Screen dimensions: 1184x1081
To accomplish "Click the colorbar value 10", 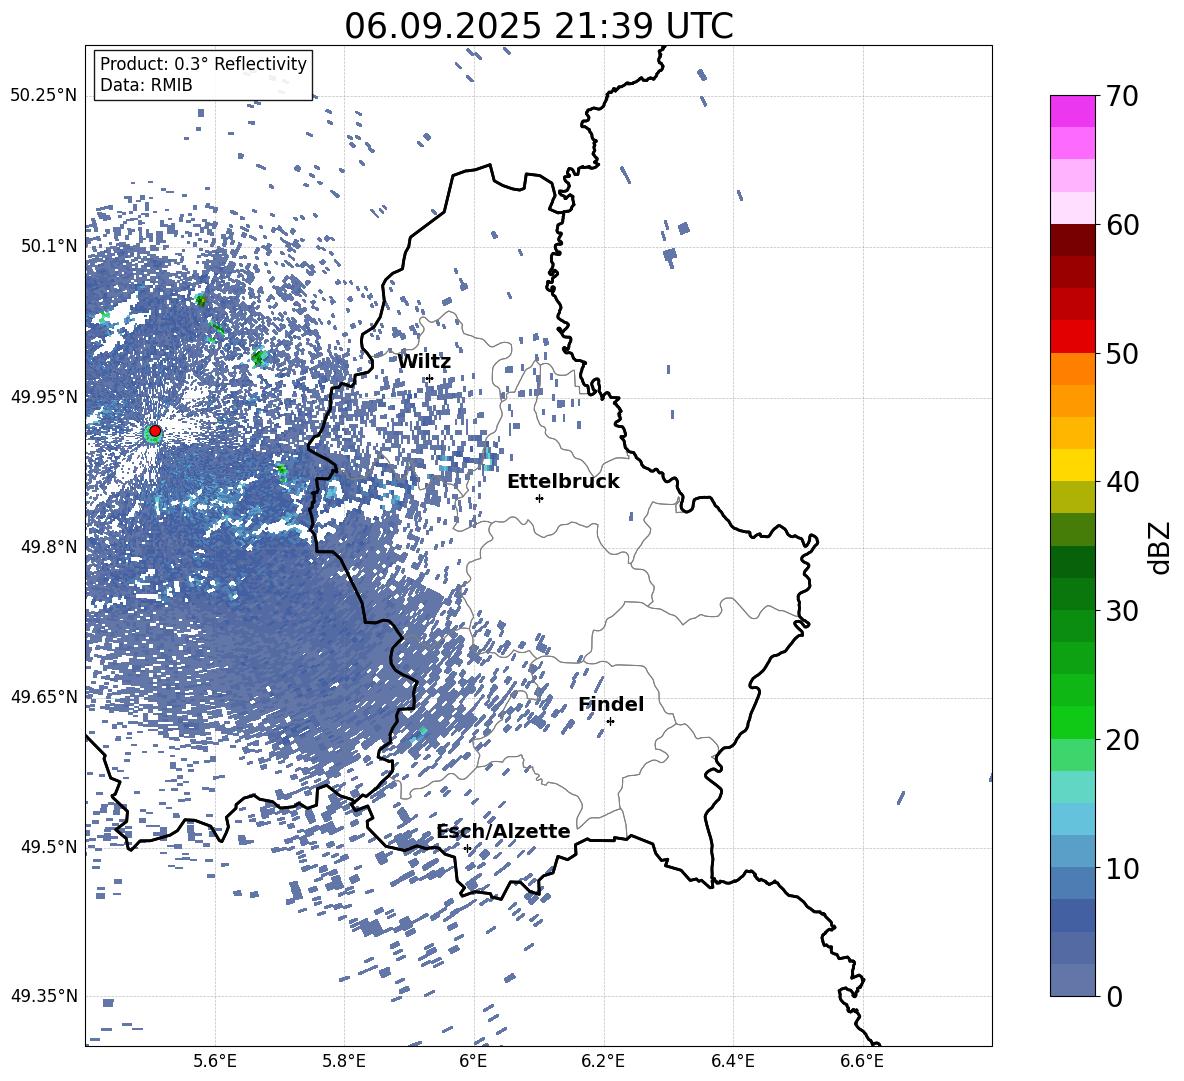I will click(x=1122, y=868).
